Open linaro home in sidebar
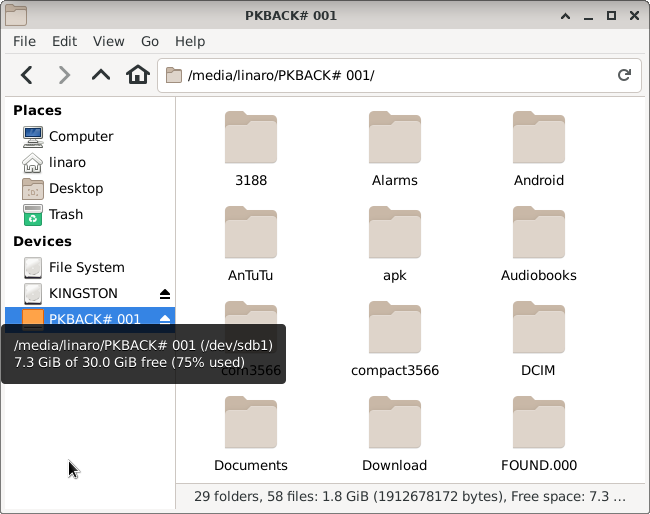 tap(90, 162)
